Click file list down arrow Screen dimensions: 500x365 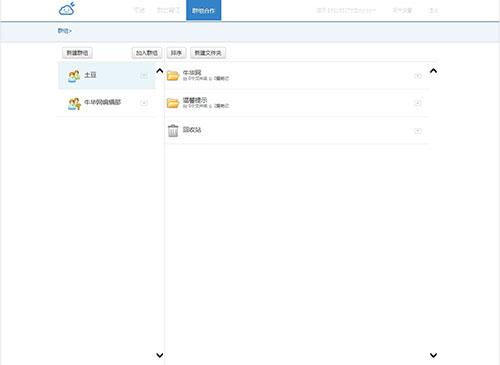tap(433, 355)
